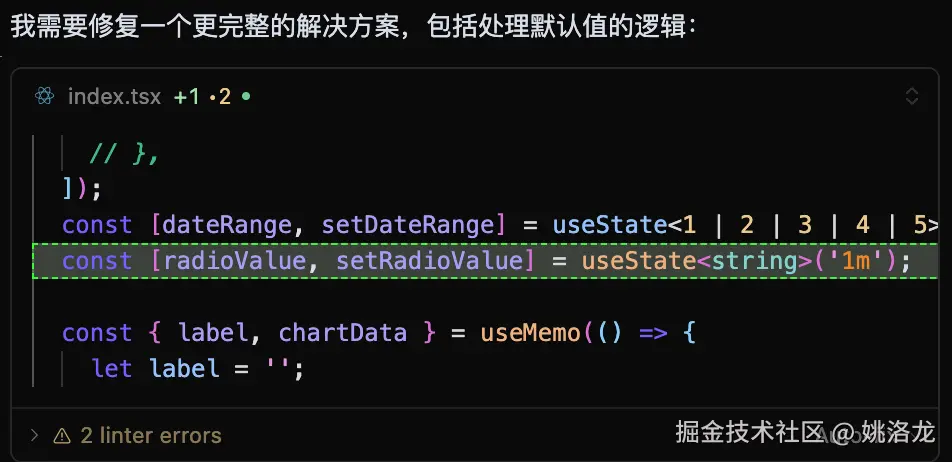Open the 2 linter errors details

[151, 435]
